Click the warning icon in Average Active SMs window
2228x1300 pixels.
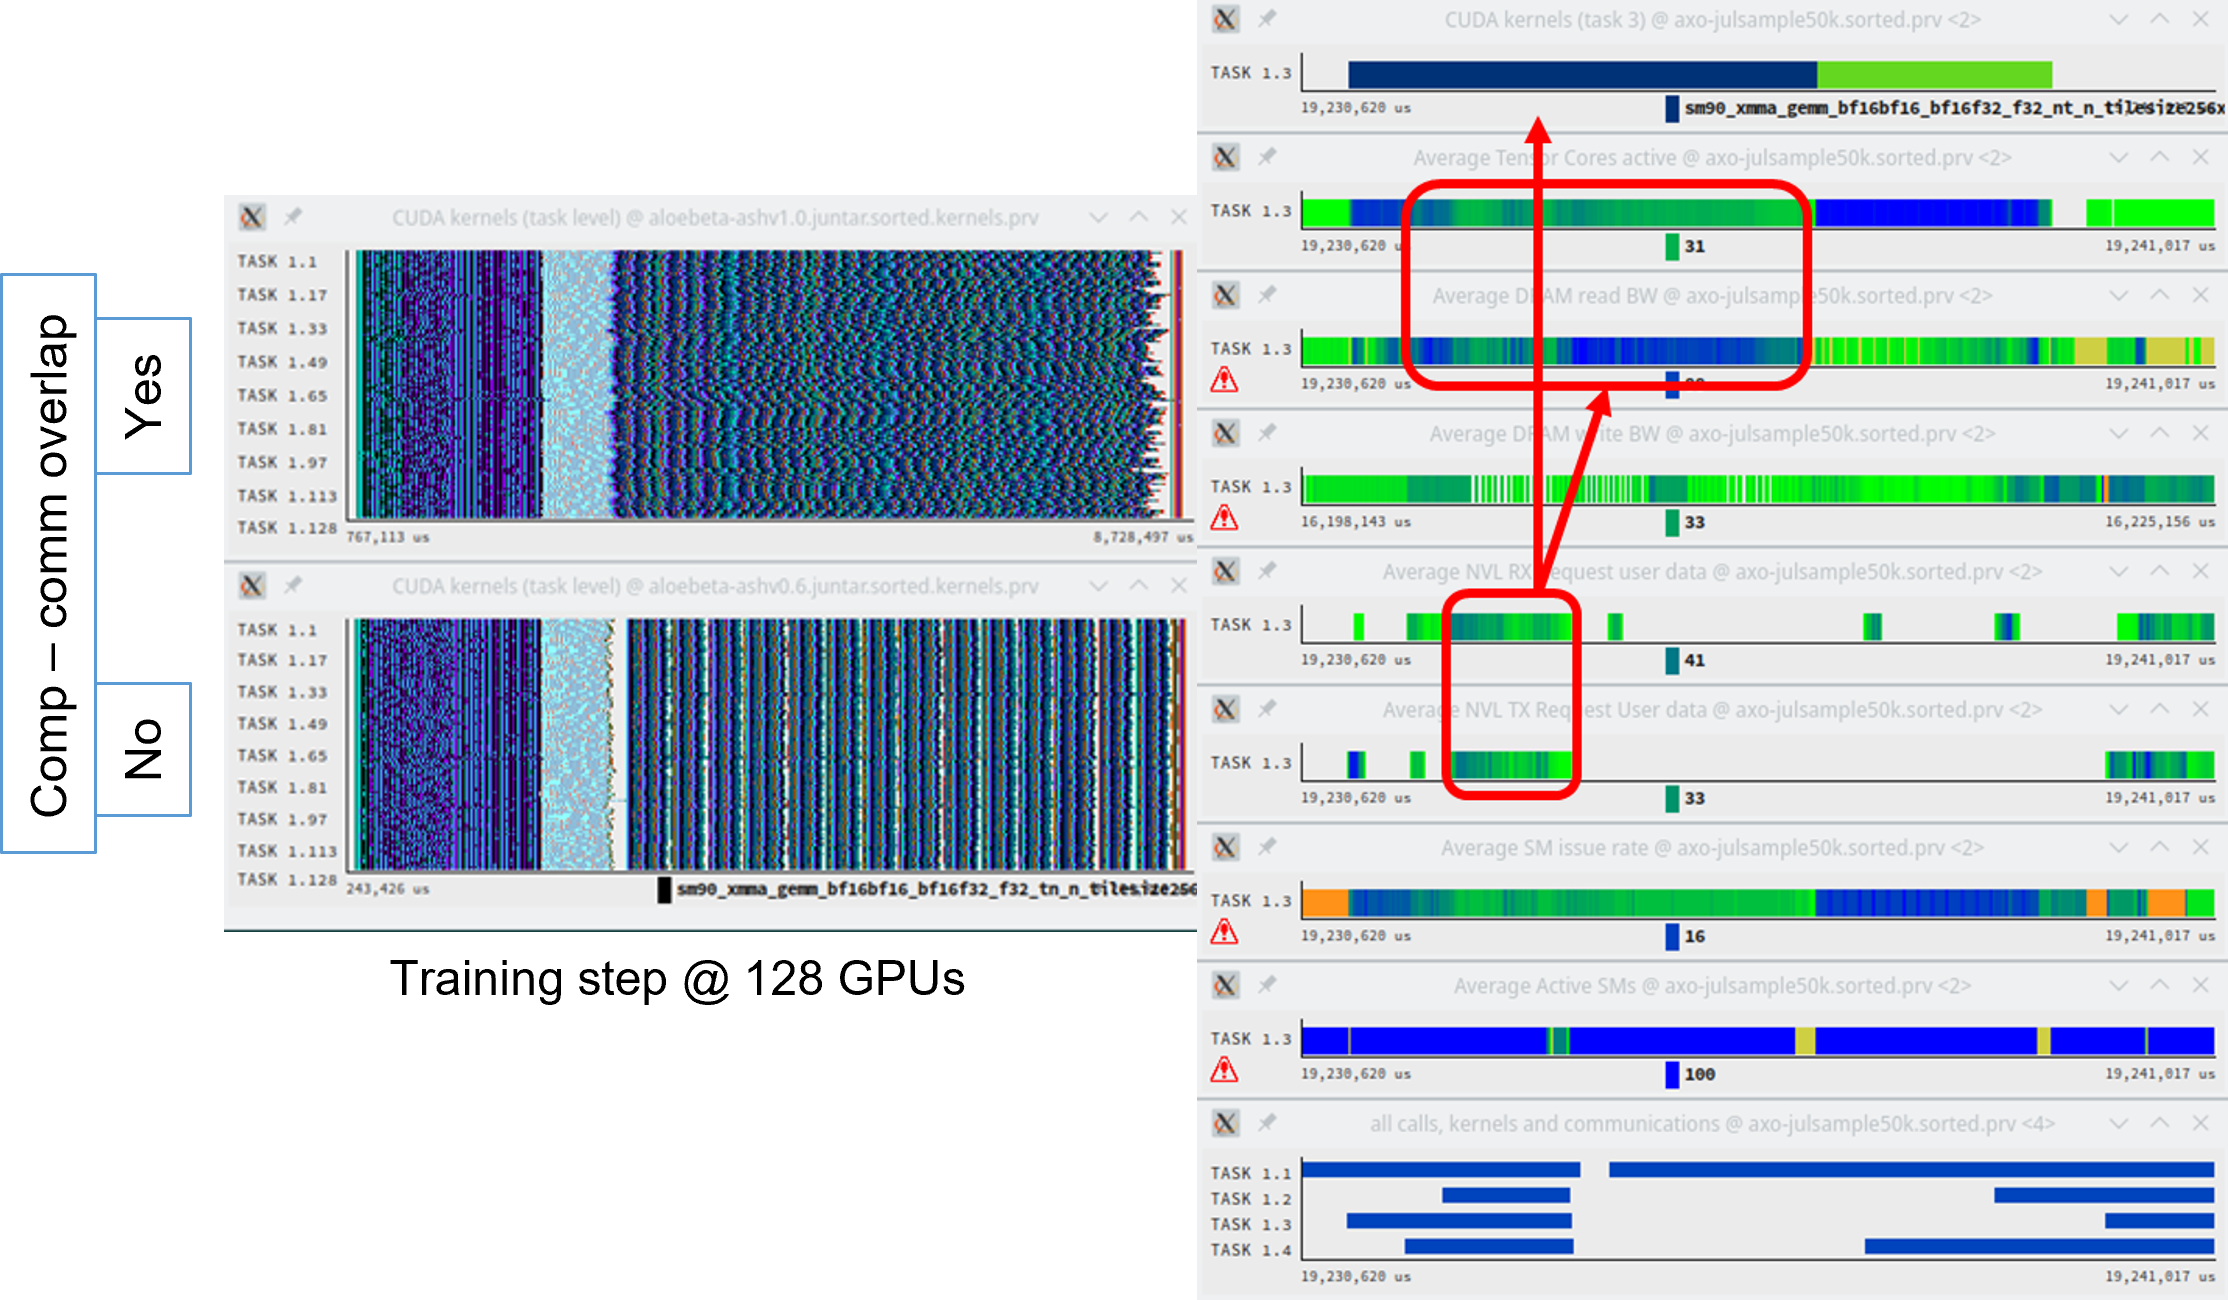tap(1224, 1070)
